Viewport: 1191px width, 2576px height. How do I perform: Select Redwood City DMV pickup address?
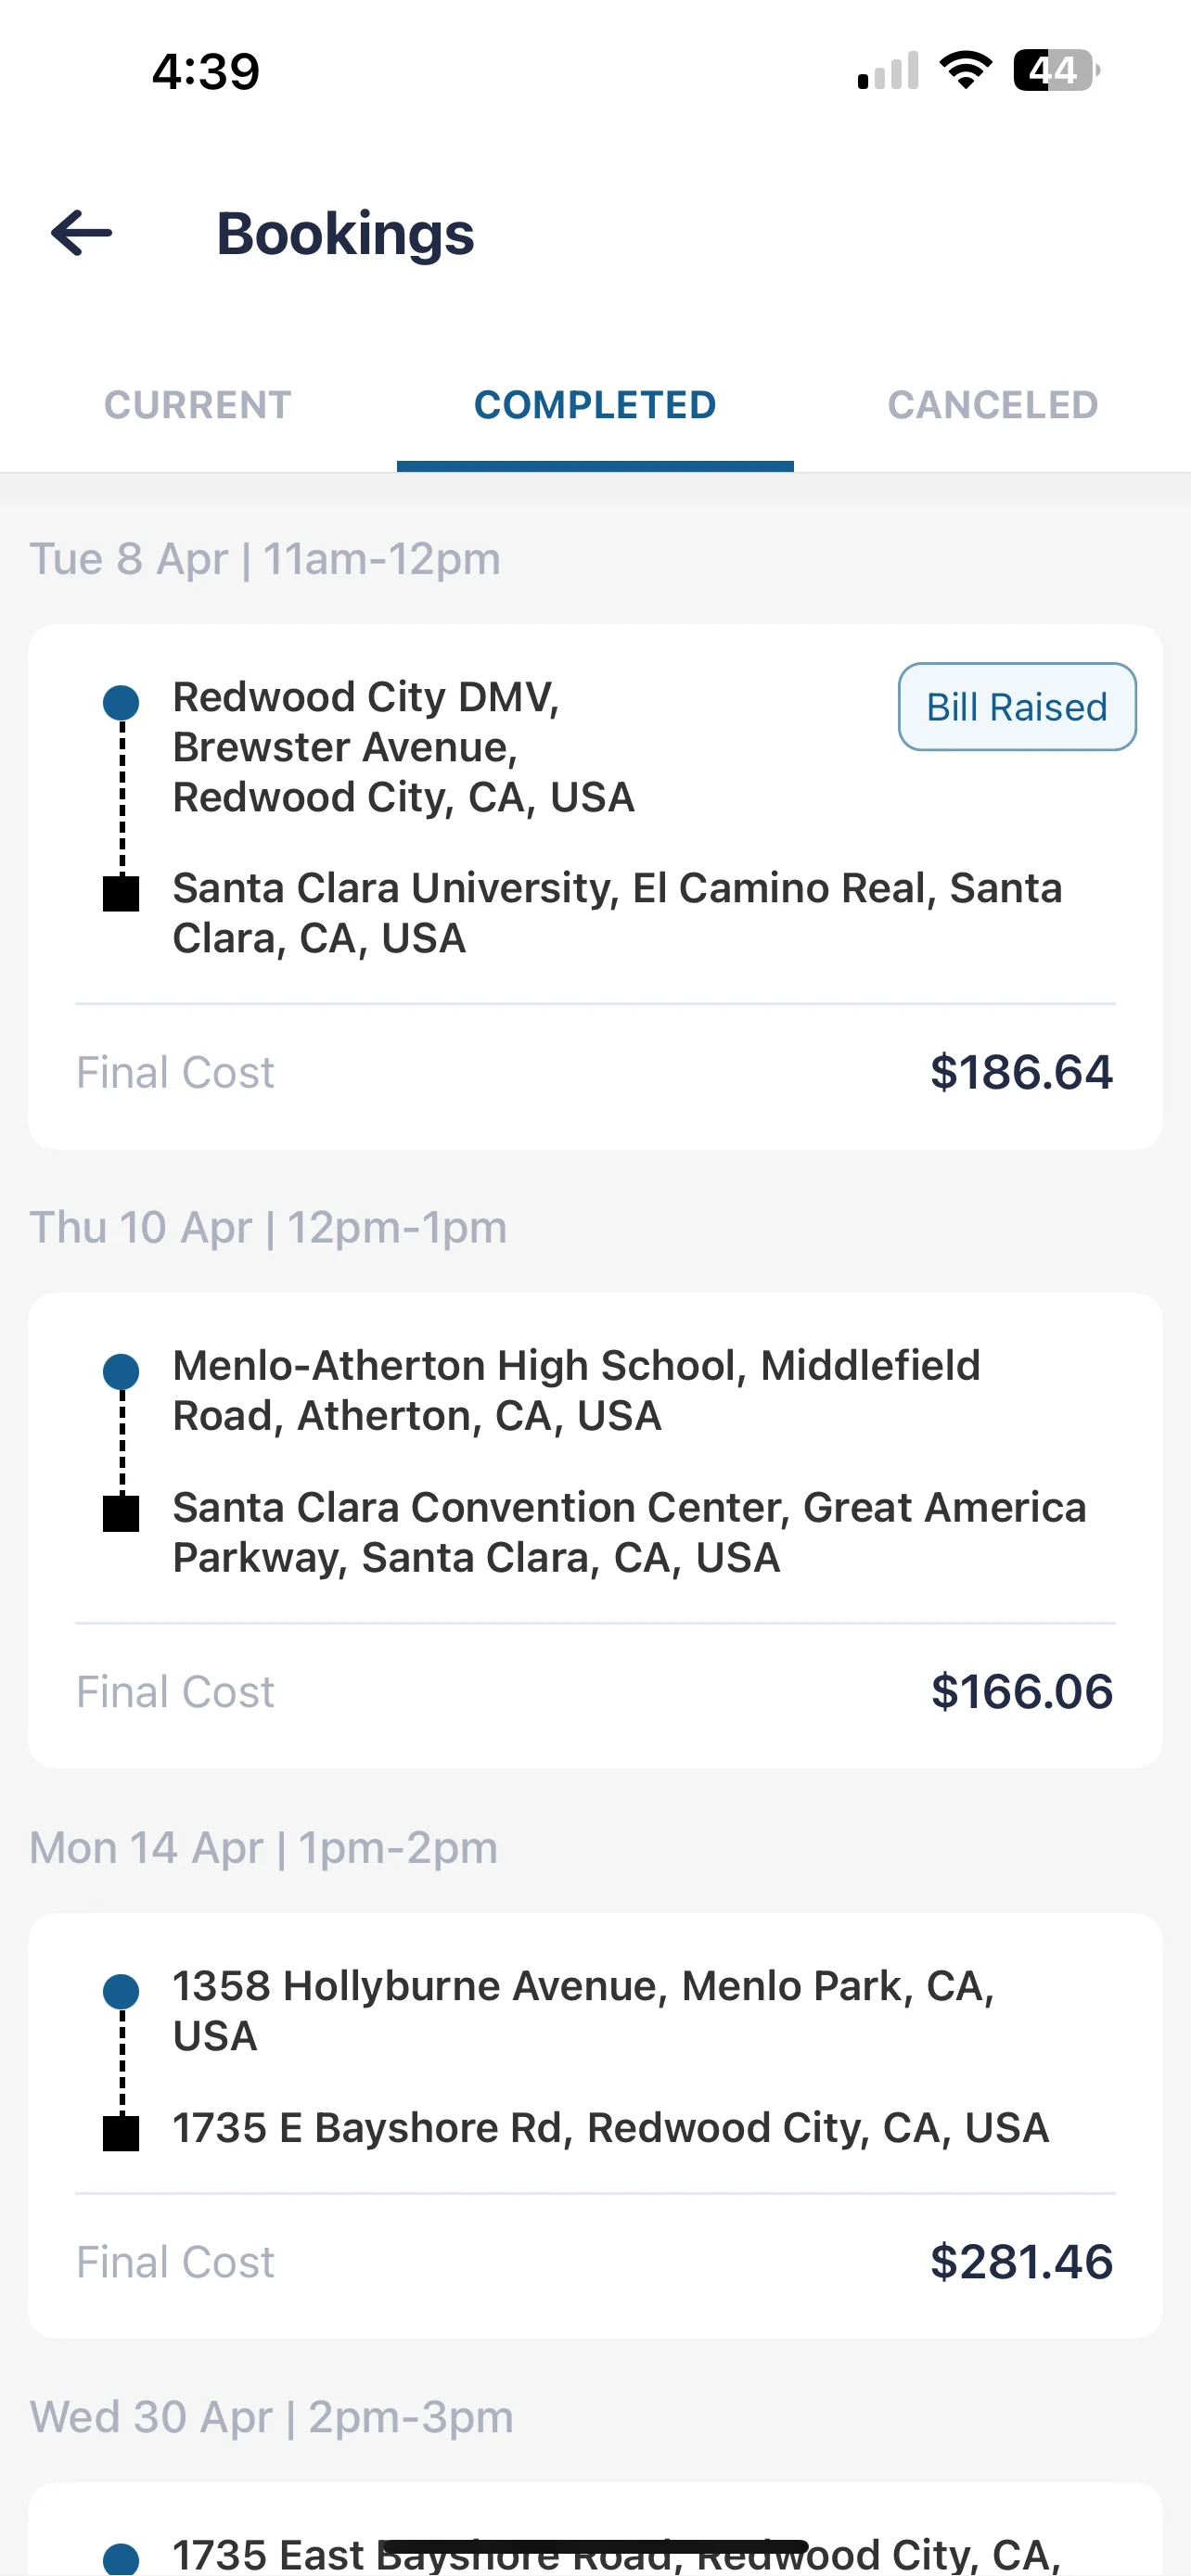pyautogui.click(x=404, y=747)
